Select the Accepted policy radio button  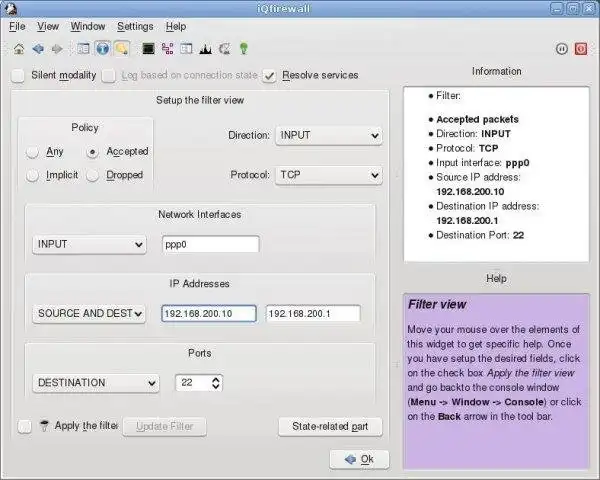click(92, 152)
